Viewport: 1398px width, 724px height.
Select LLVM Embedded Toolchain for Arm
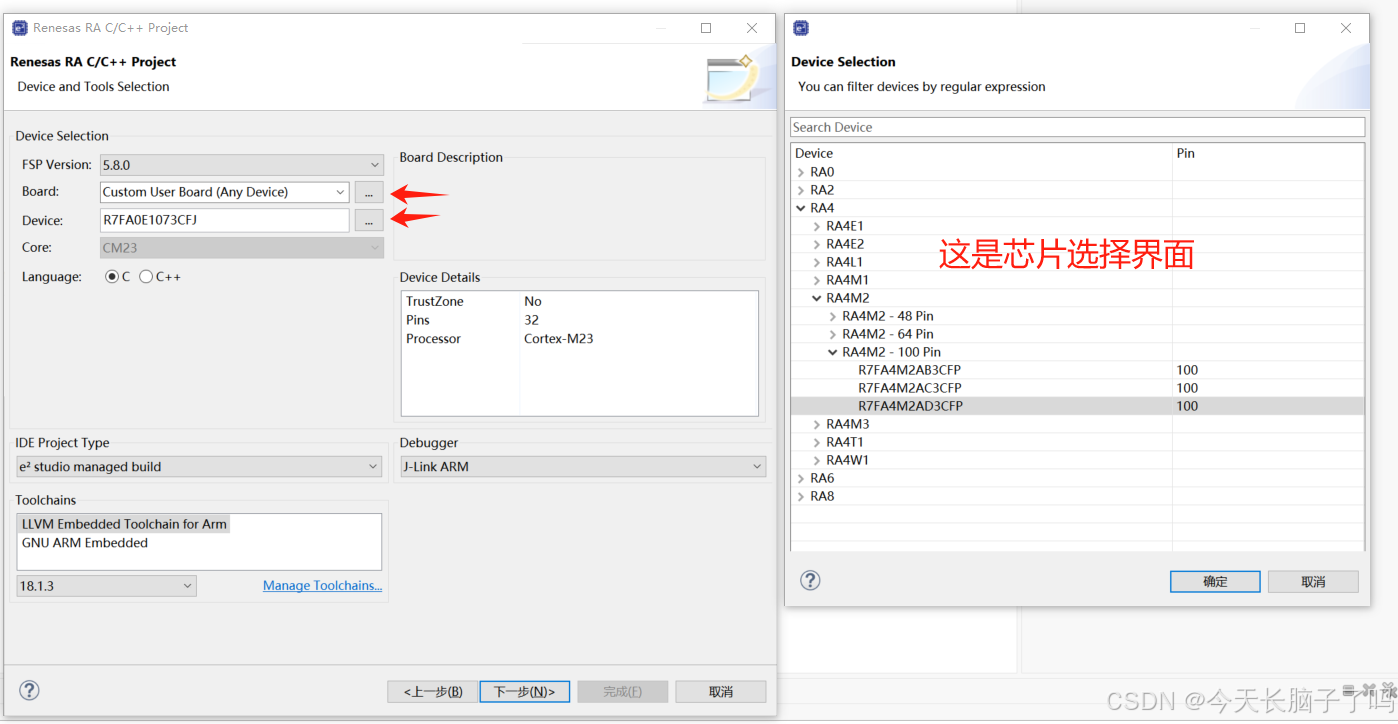pos(124,524)
